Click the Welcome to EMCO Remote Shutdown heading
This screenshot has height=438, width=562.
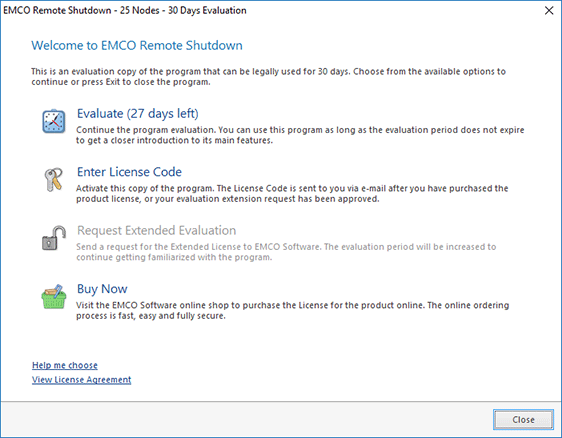[x=137, y=46]
